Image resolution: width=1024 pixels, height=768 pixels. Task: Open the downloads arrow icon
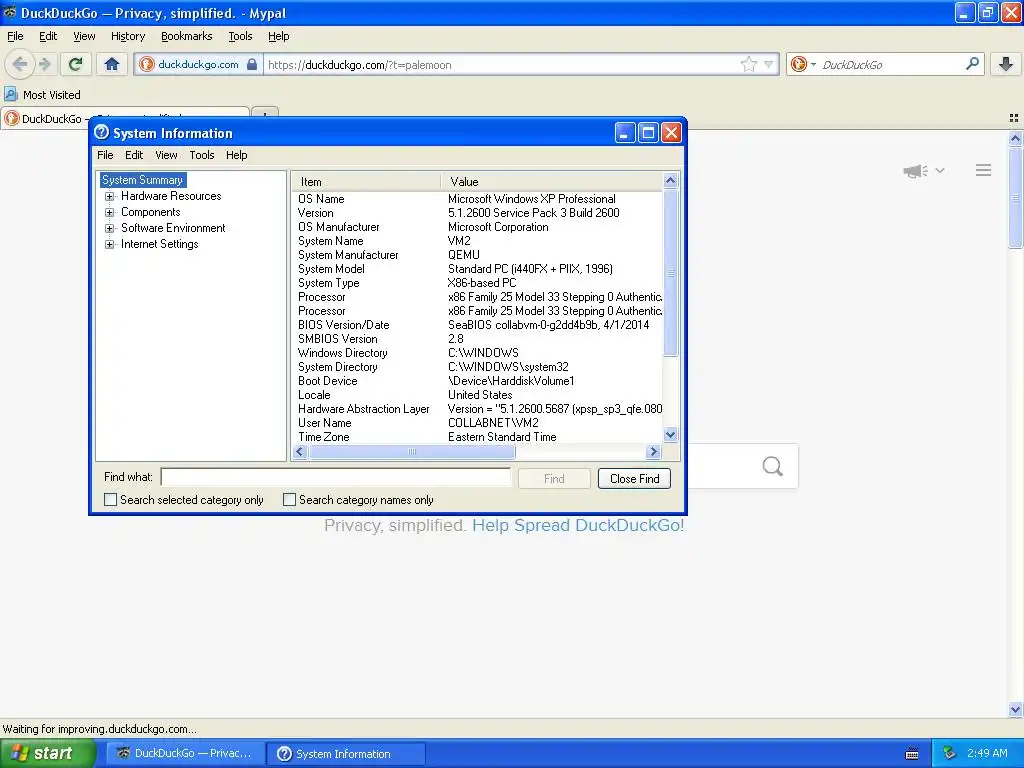(x=1006, y=64)
